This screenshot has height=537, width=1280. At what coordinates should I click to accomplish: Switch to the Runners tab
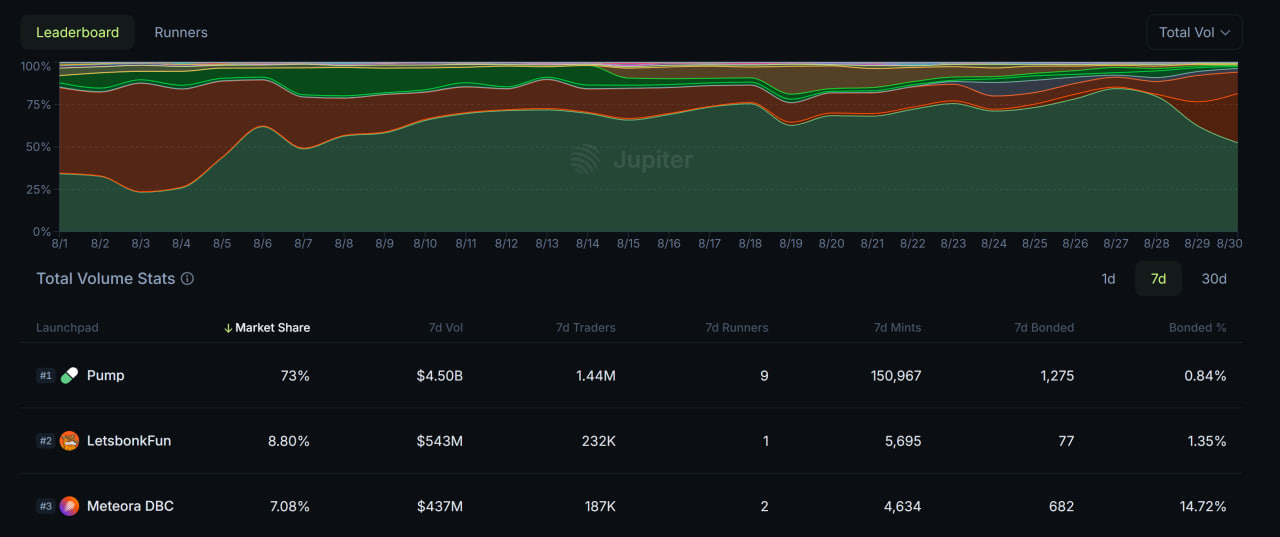tap(181, 32)
